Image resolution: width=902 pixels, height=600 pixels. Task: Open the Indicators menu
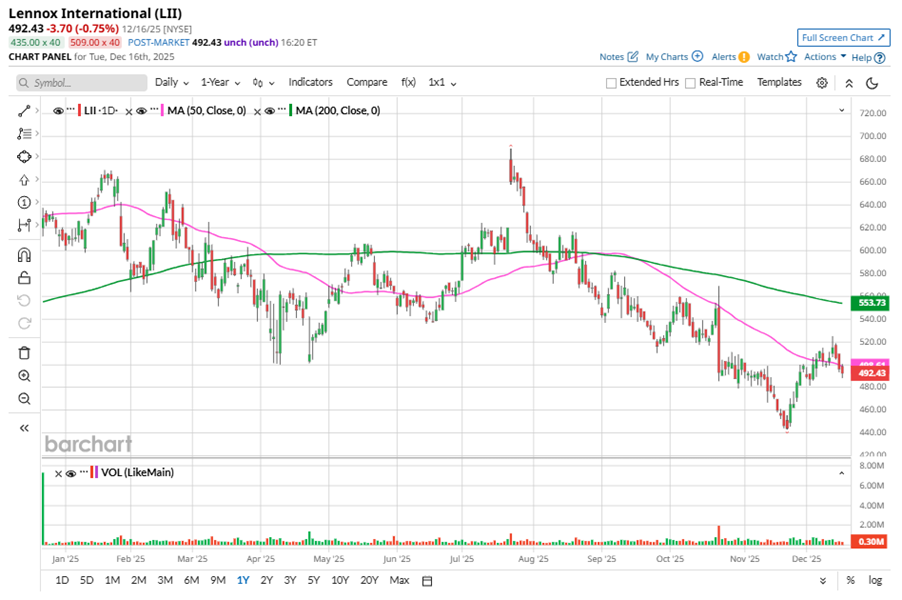[x=311, y=82]
